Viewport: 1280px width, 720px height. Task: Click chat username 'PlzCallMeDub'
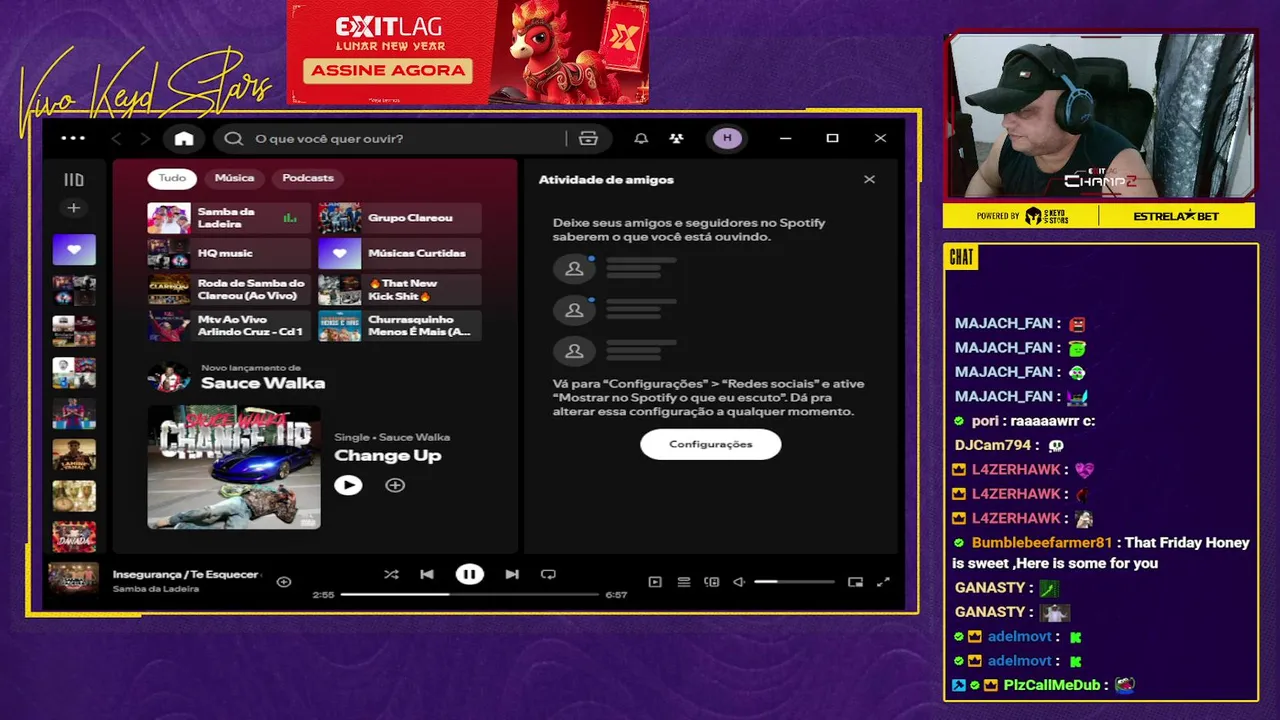(1052, 685)
